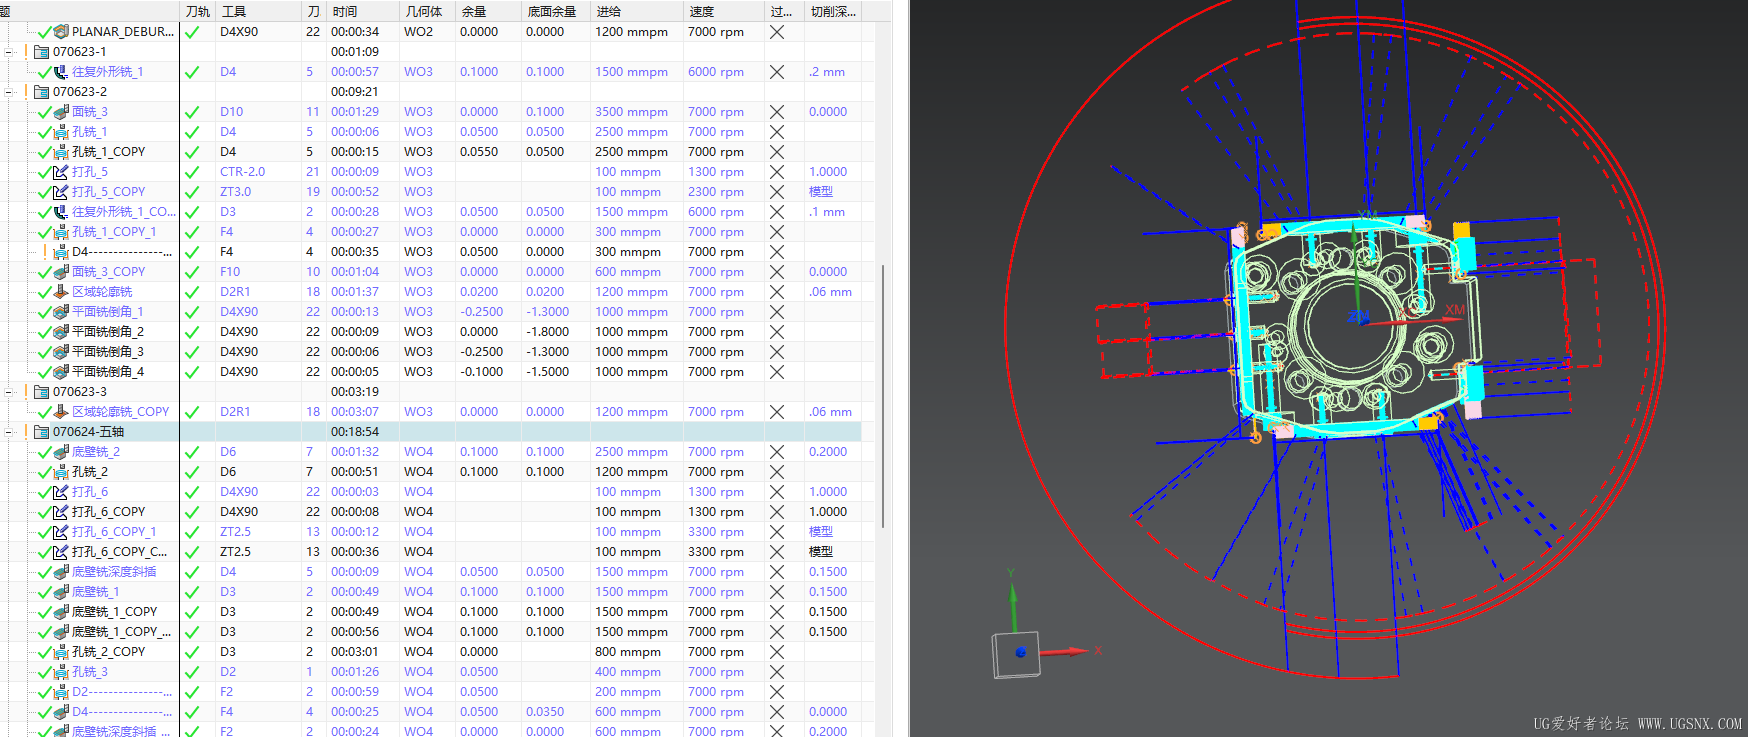Click the gouge check X for 底壁铣_2
This screenshot has width=1748, height=737.
776,452
